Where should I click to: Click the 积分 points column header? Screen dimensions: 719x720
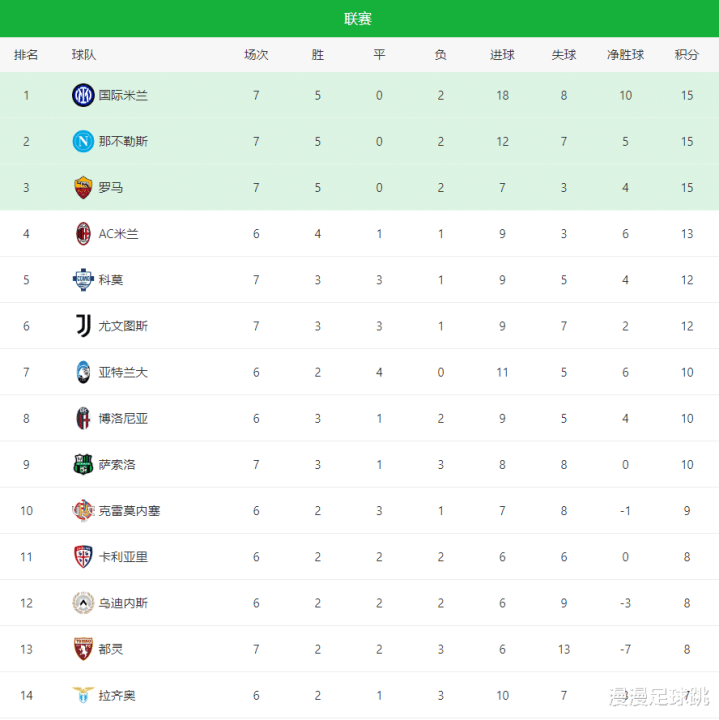687,55
